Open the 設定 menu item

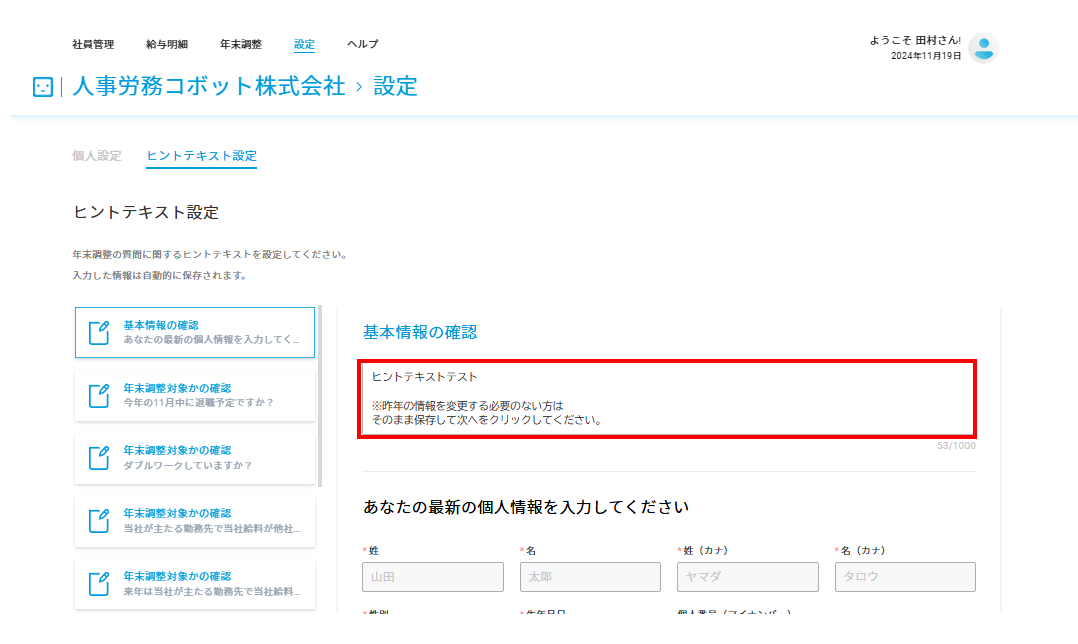point(305,44)
